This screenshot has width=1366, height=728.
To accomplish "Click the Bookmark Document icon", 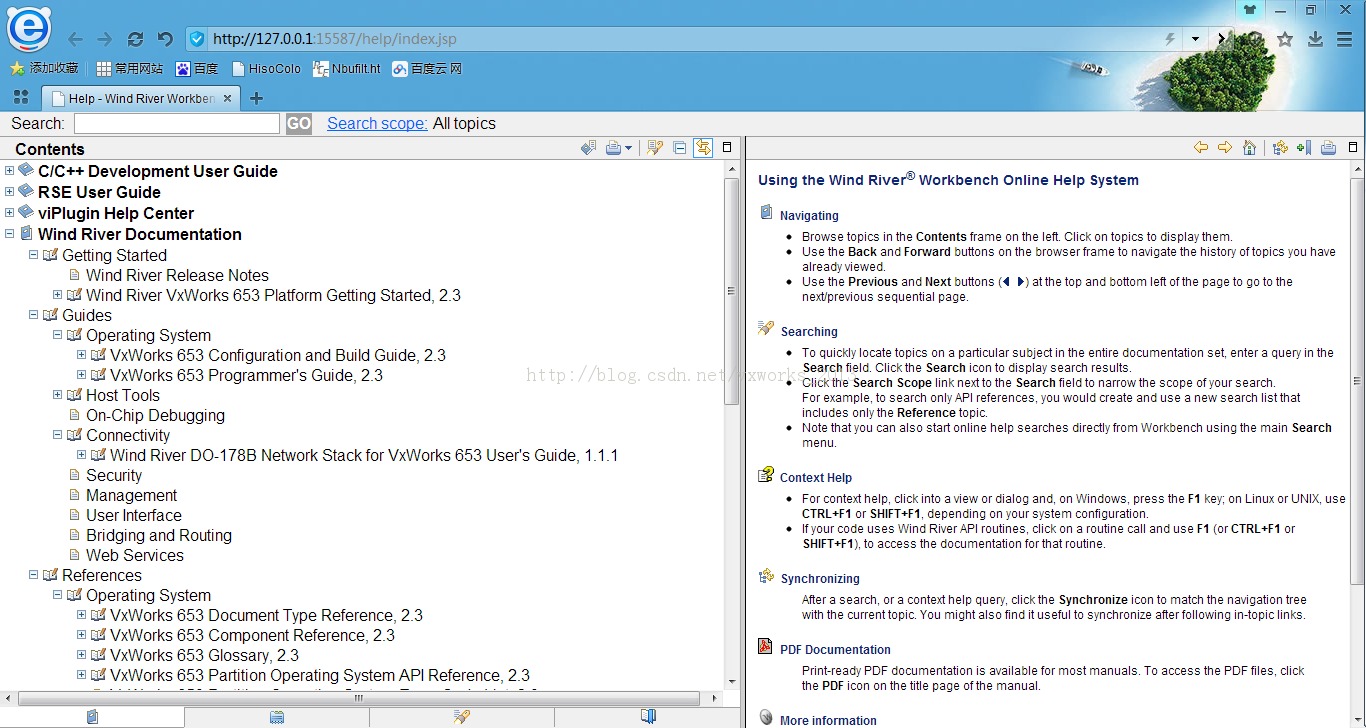I will pos(1304,148).
